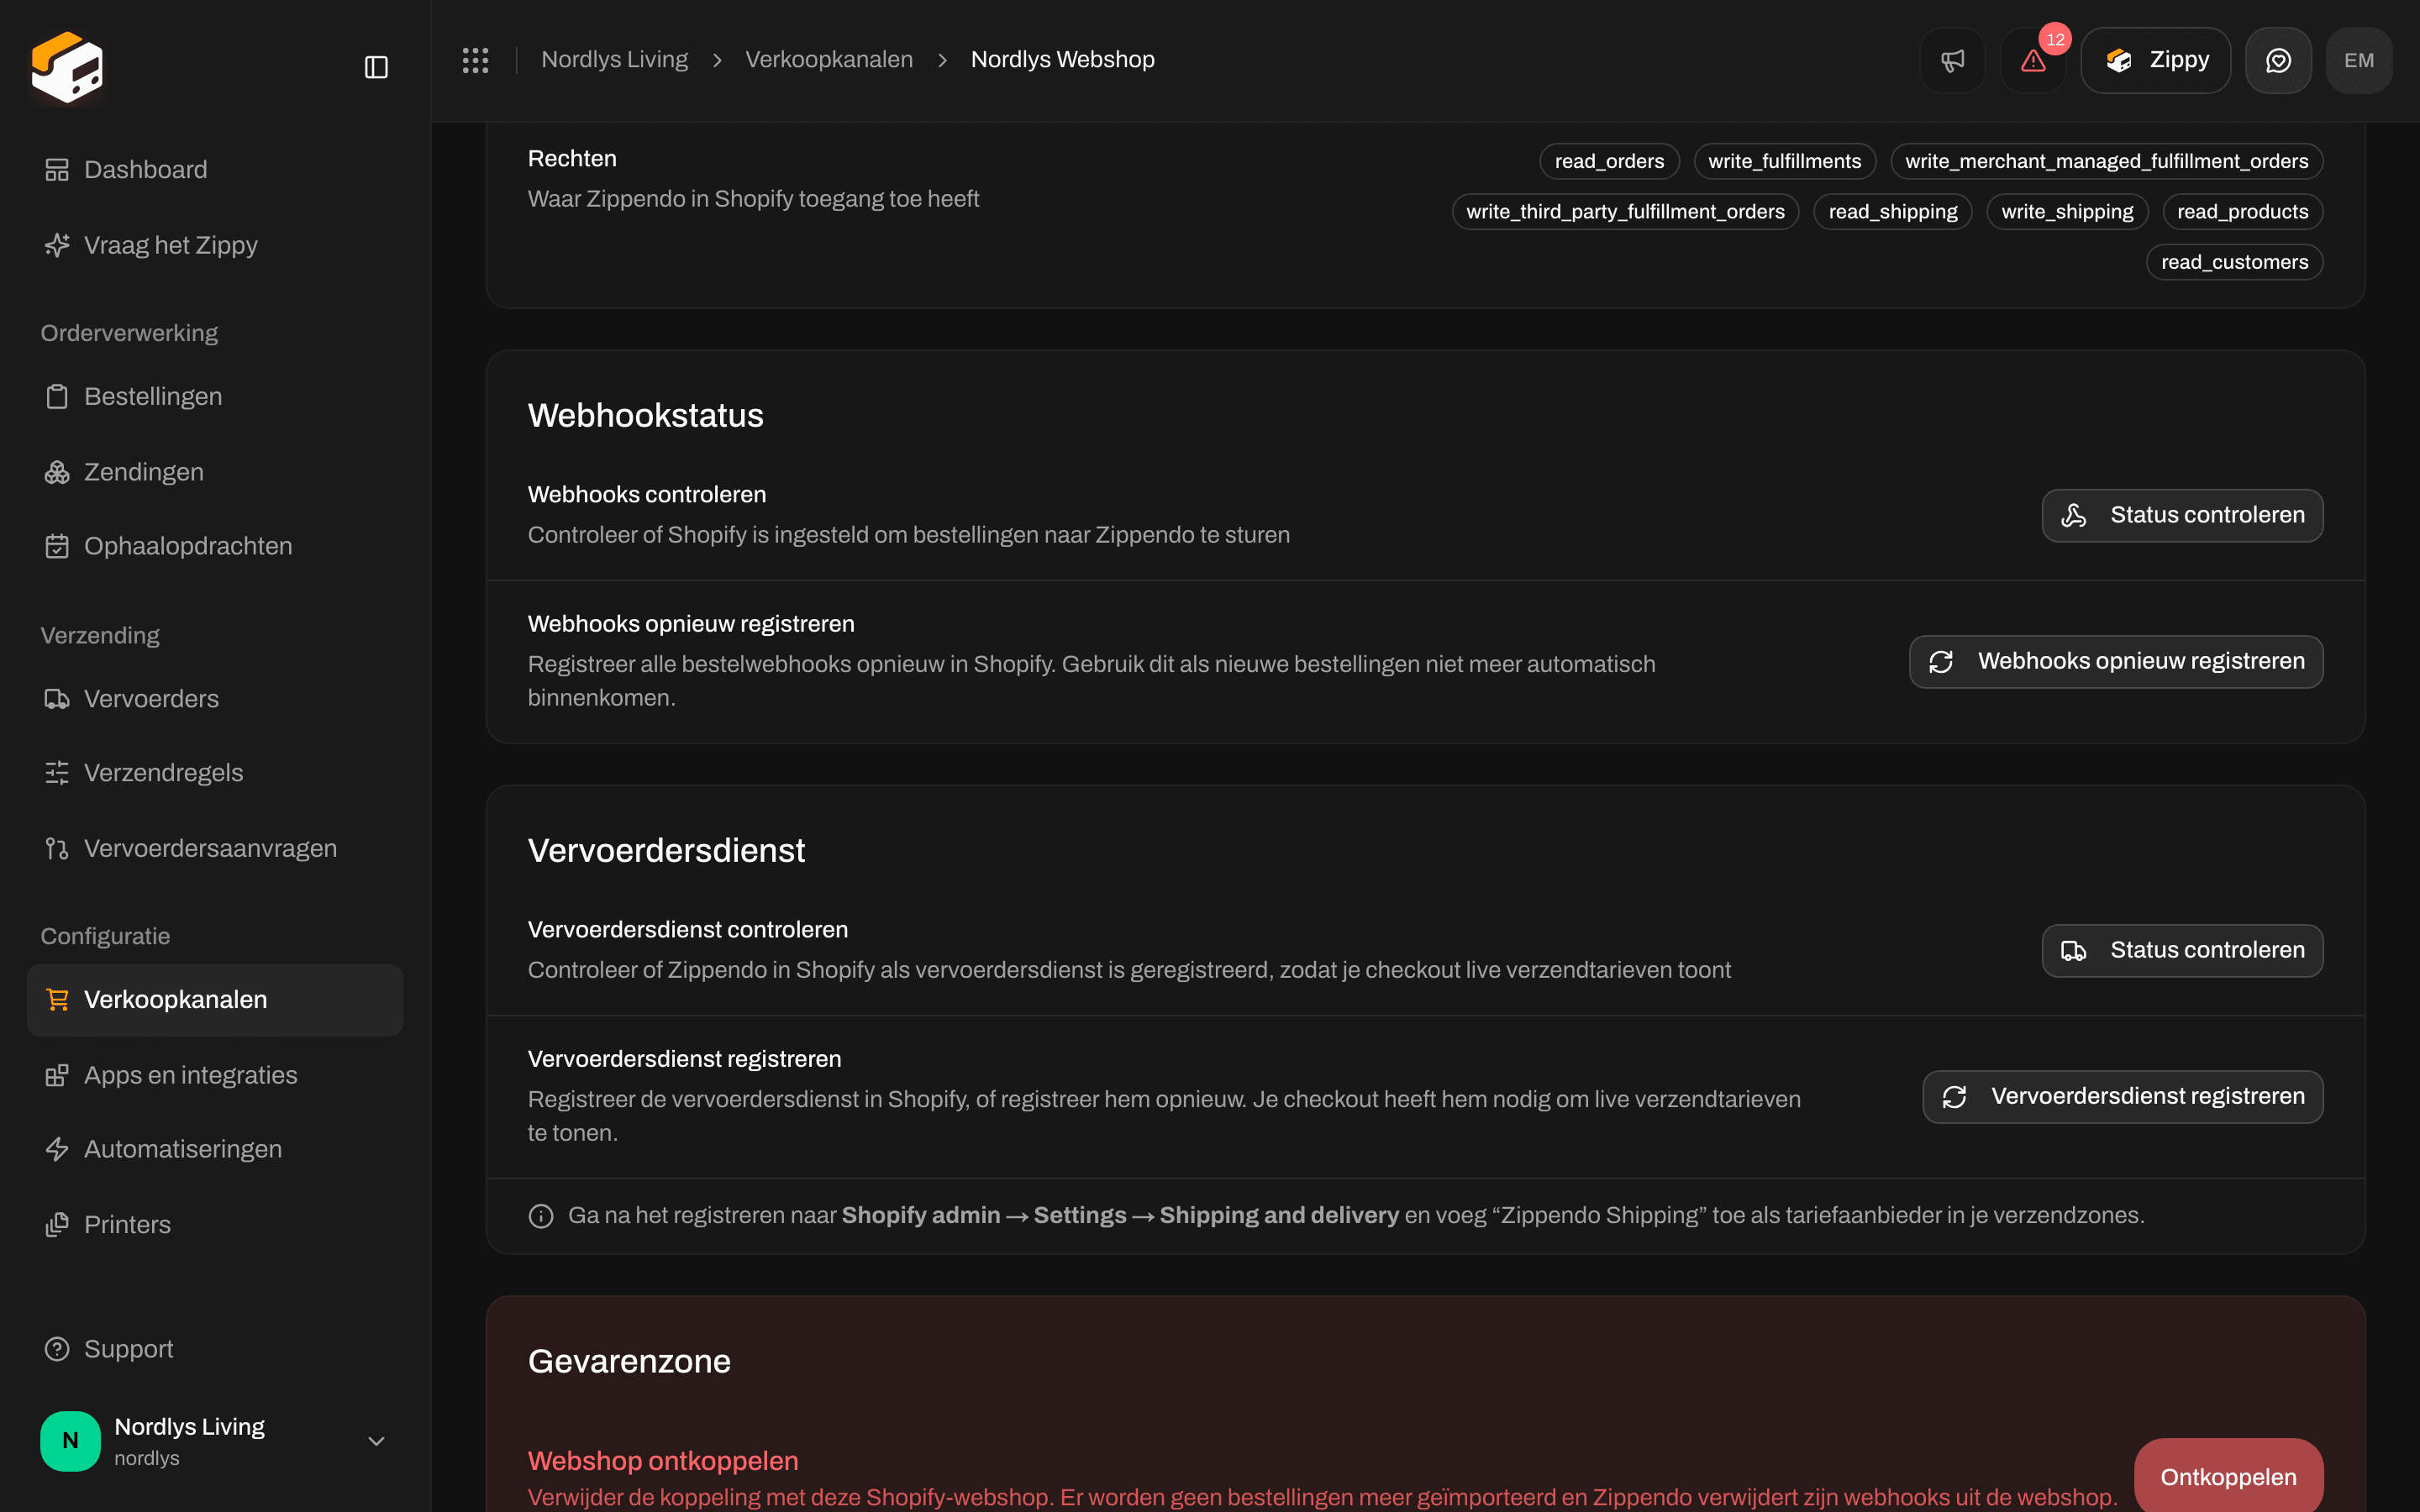This screenshot has width=2420, height=1512.
Task: Click Nordlys Webshop breadcrumb
Action: point(1062,60)
